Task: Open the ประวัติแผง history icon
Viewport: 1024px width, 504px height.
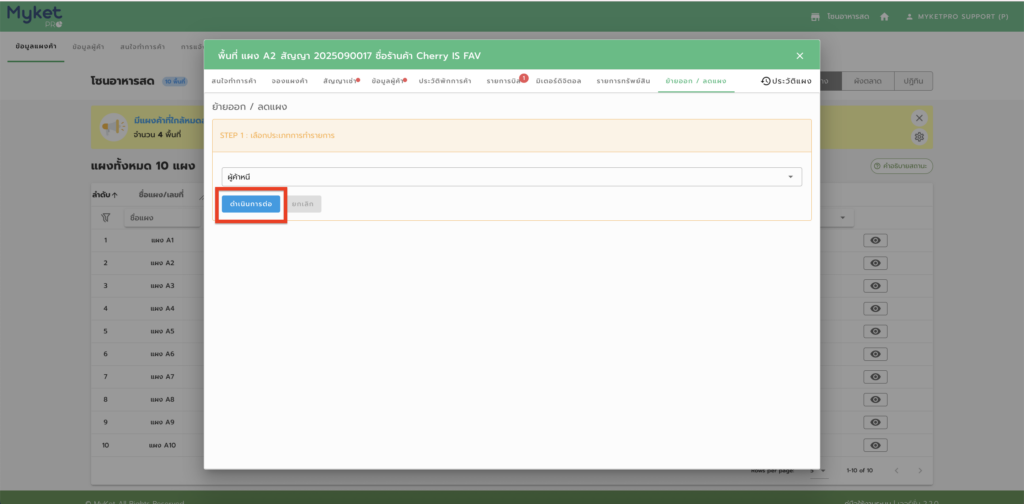Action: pyautogui.click(x=766, y=80)
